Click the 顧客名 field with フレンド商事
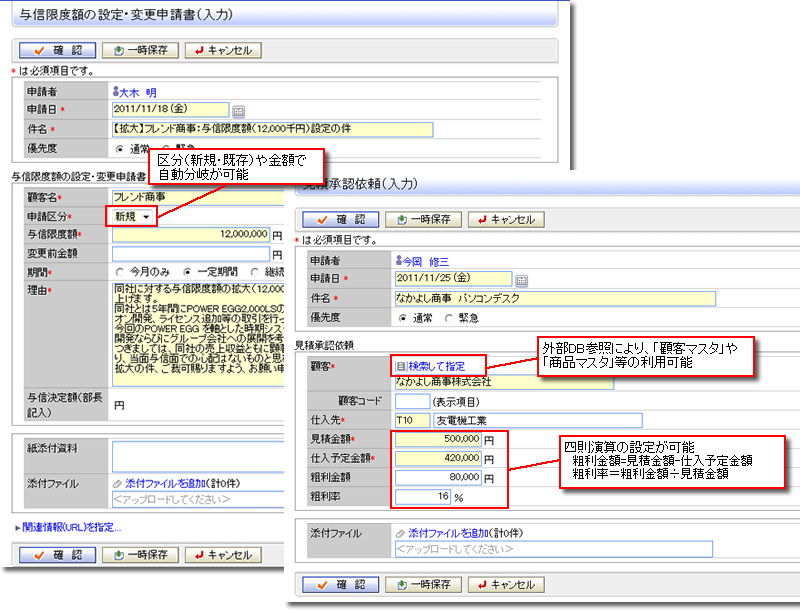The height and width of the screenshot is (610, 800). point(198,197)
